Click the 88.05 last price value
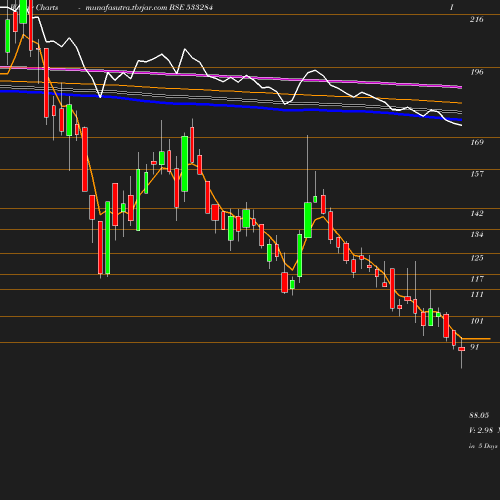Screen dimensions: 500x500 [479, 415]
